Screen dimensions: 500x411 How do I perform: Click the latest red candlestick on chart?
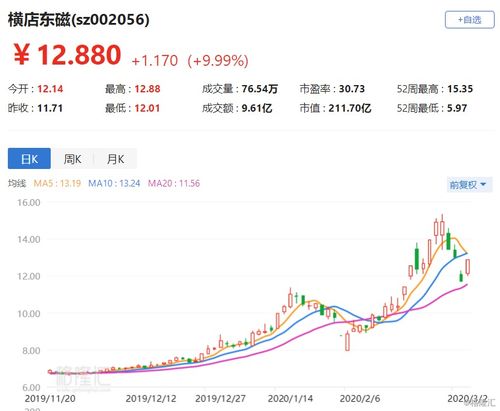468,267
